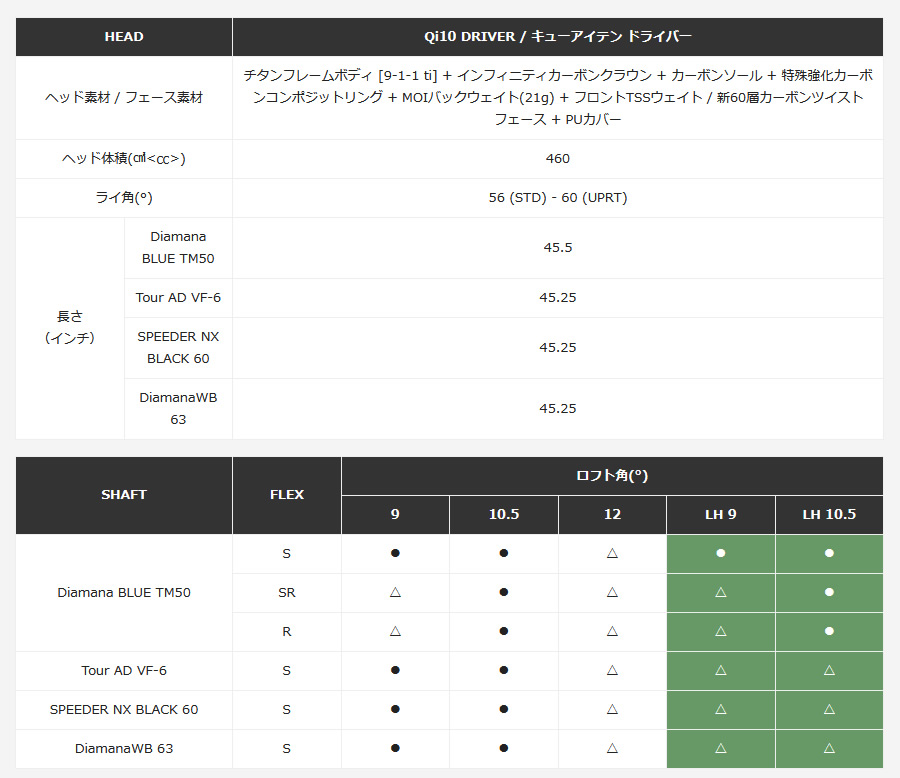Click the white dot for Diamana S LH 9
Viewport: 900px width, 778px height.
720,553
